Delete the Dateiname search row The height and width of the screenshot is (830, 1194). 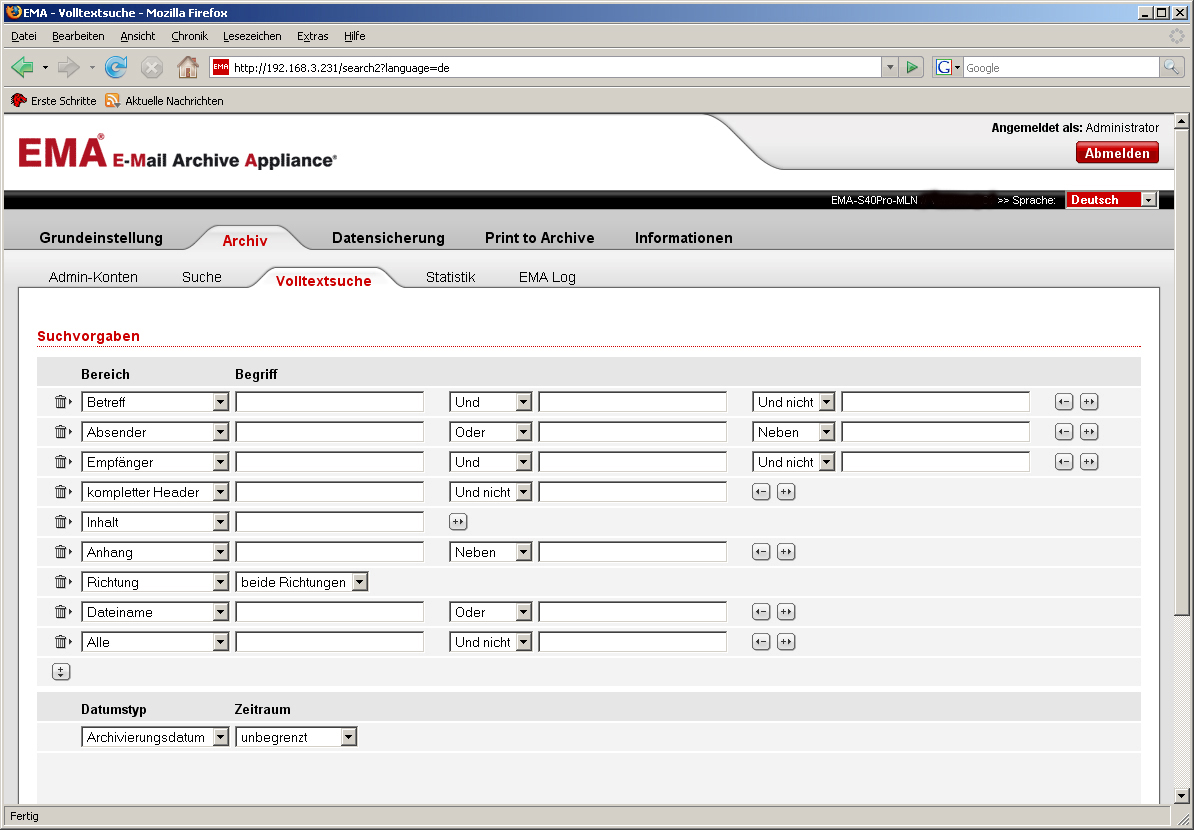click(x=61, y=612)
